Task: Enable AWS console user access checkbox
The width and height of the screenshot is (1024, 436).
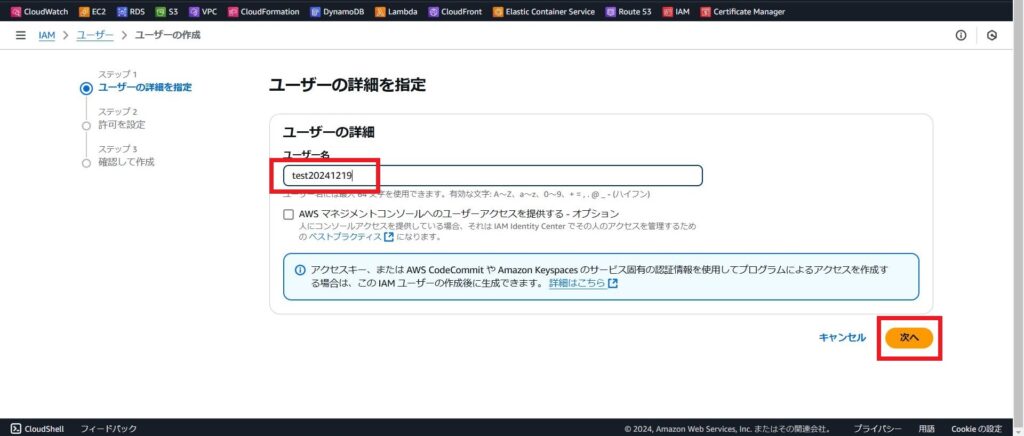Action: 288,214
